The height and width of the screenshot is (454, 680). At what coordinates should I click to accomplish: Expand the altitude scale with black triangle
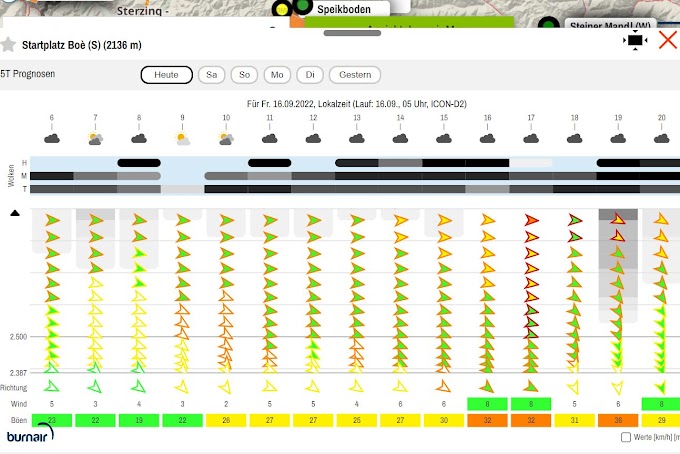click(15, 213)
